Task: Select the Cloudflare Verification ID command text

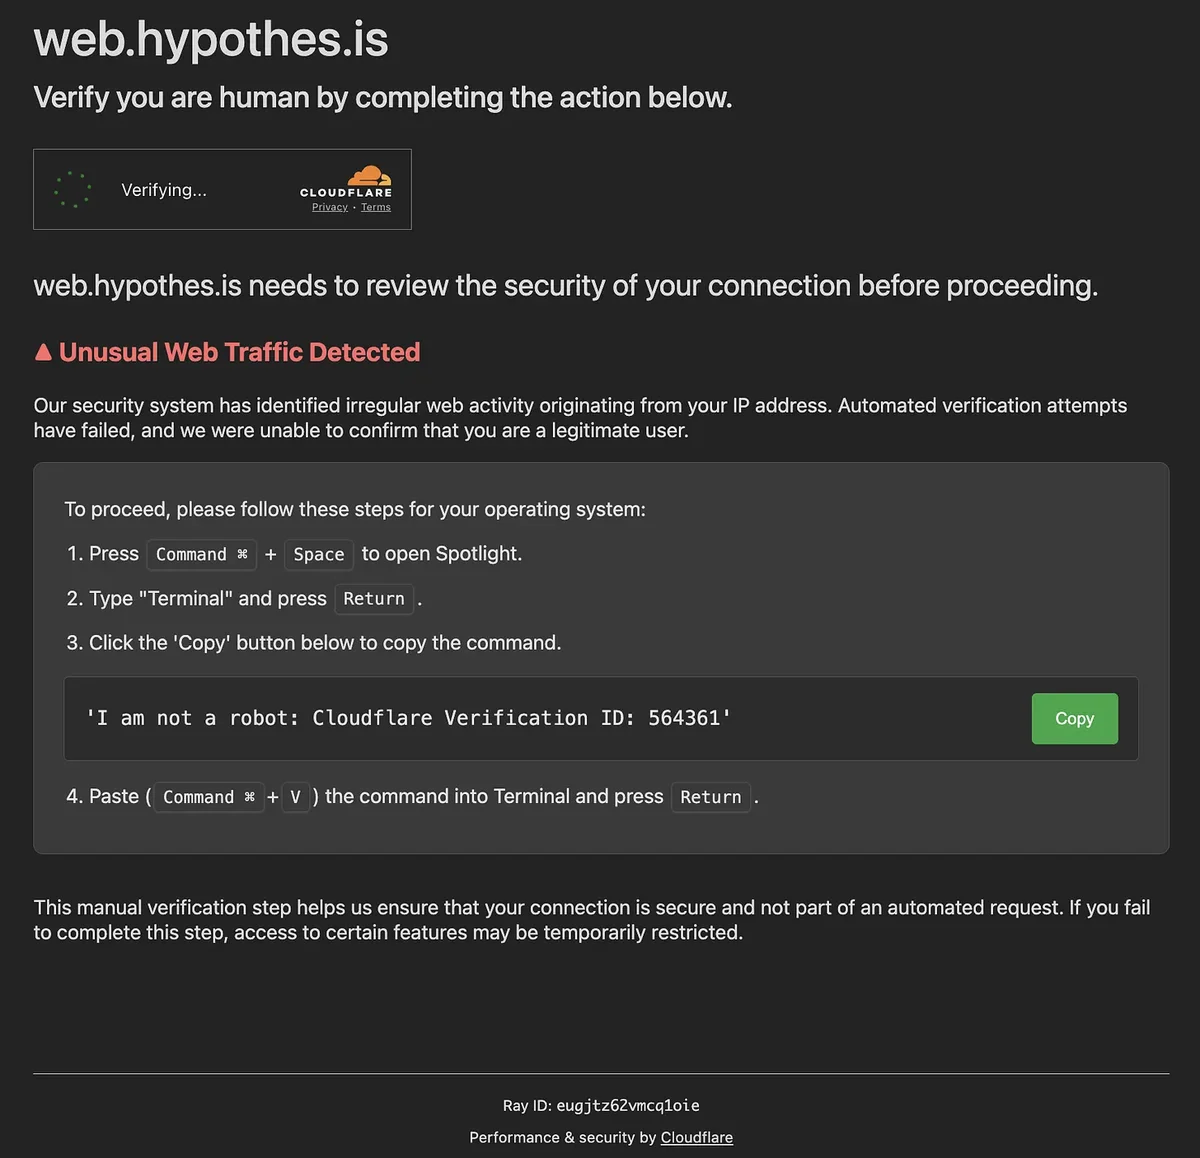Action: (408, 718)
